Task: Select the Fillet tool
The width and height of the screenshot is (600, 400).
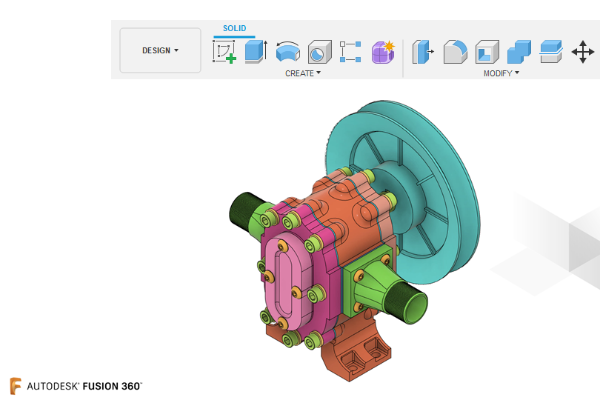Action: (x=455, y=51)
